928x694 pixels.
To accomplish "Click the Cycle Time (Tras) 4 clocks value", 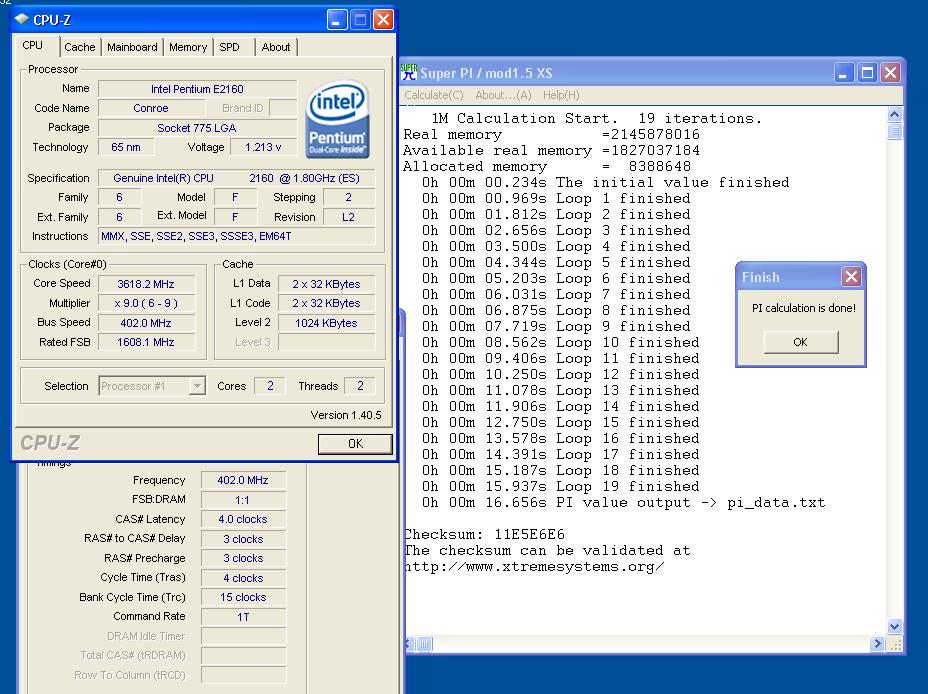I will coord(243,578).
